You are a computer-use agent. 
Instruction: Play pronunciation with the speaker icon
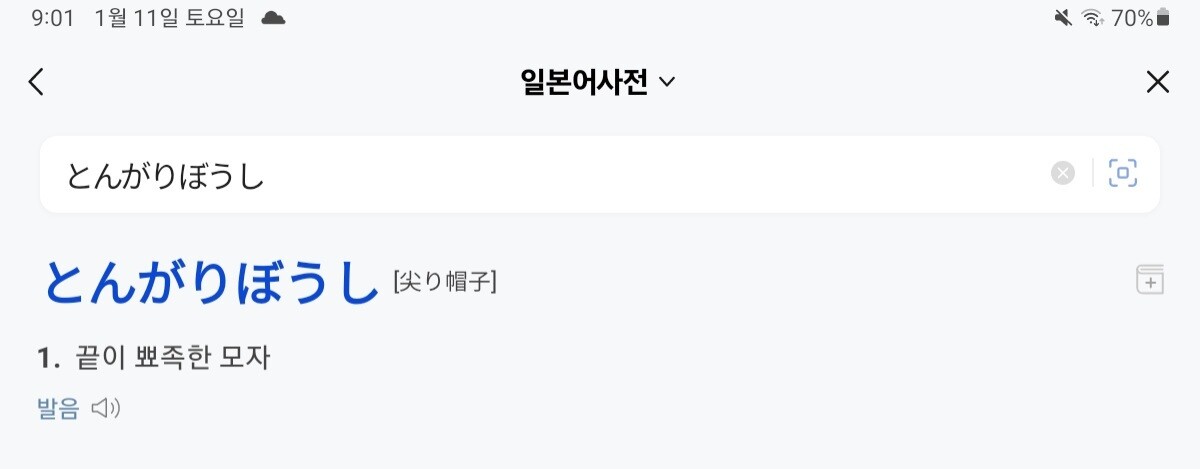(105, 409)
